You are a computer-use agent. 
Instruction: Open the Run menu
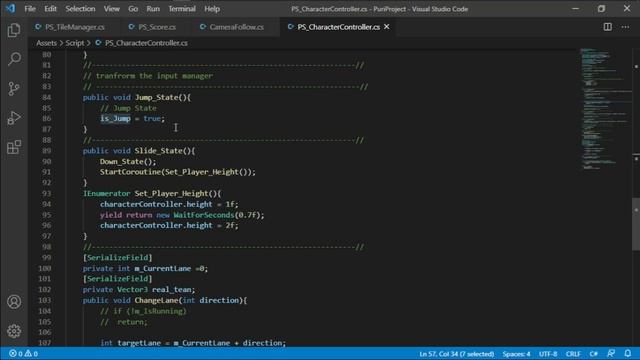(x=153, y=9)
